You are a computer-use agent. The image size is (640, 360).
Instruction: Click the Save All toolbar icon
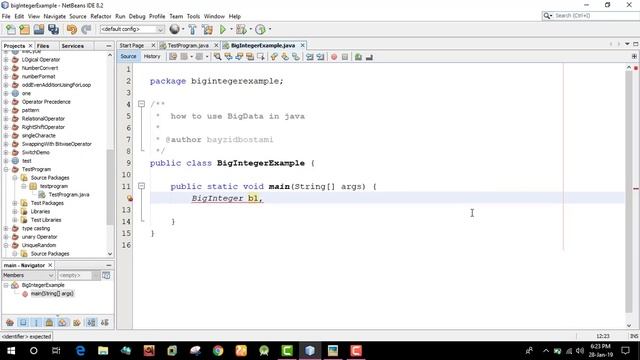53,29
